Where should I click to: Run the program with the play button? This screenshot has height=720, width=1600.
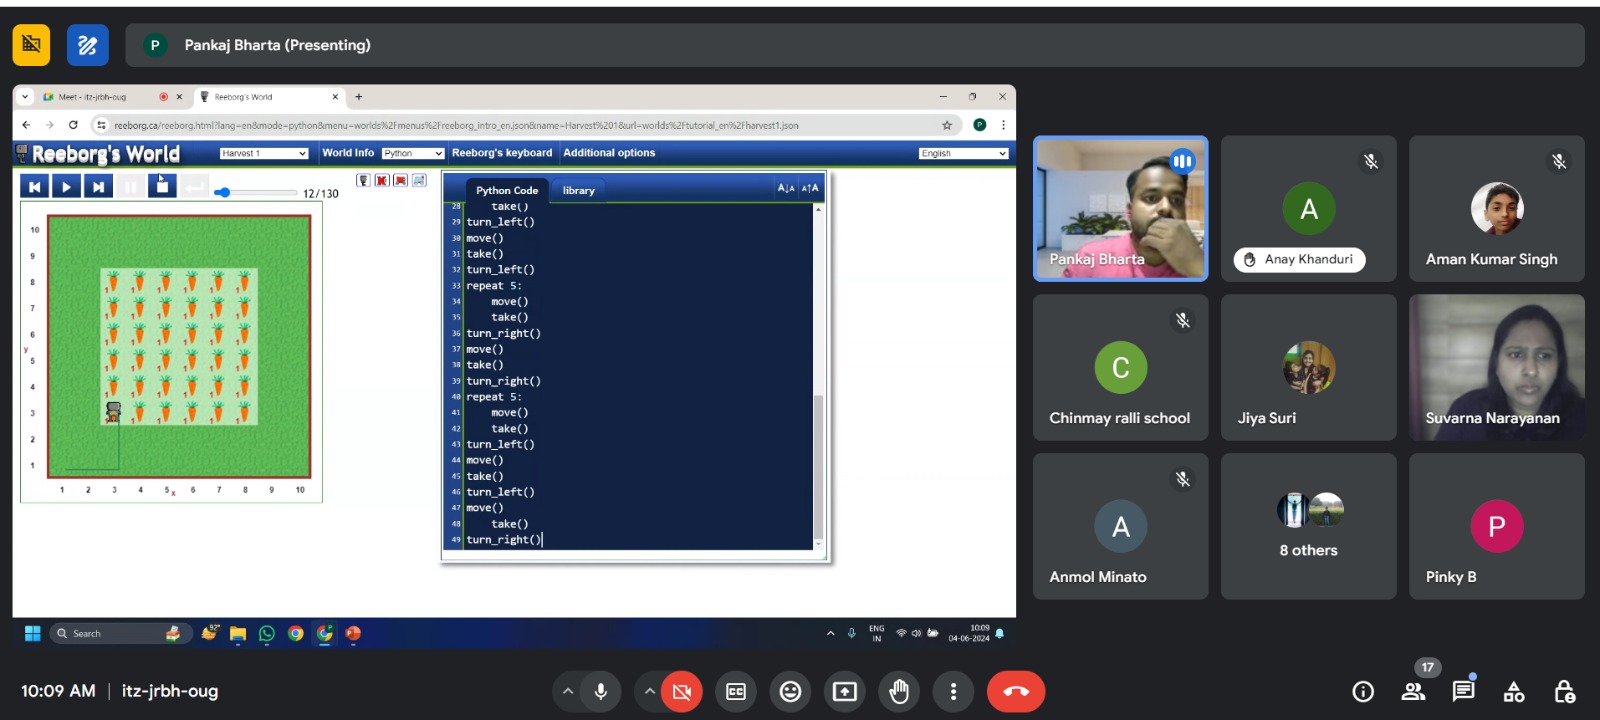click(66, 186)
